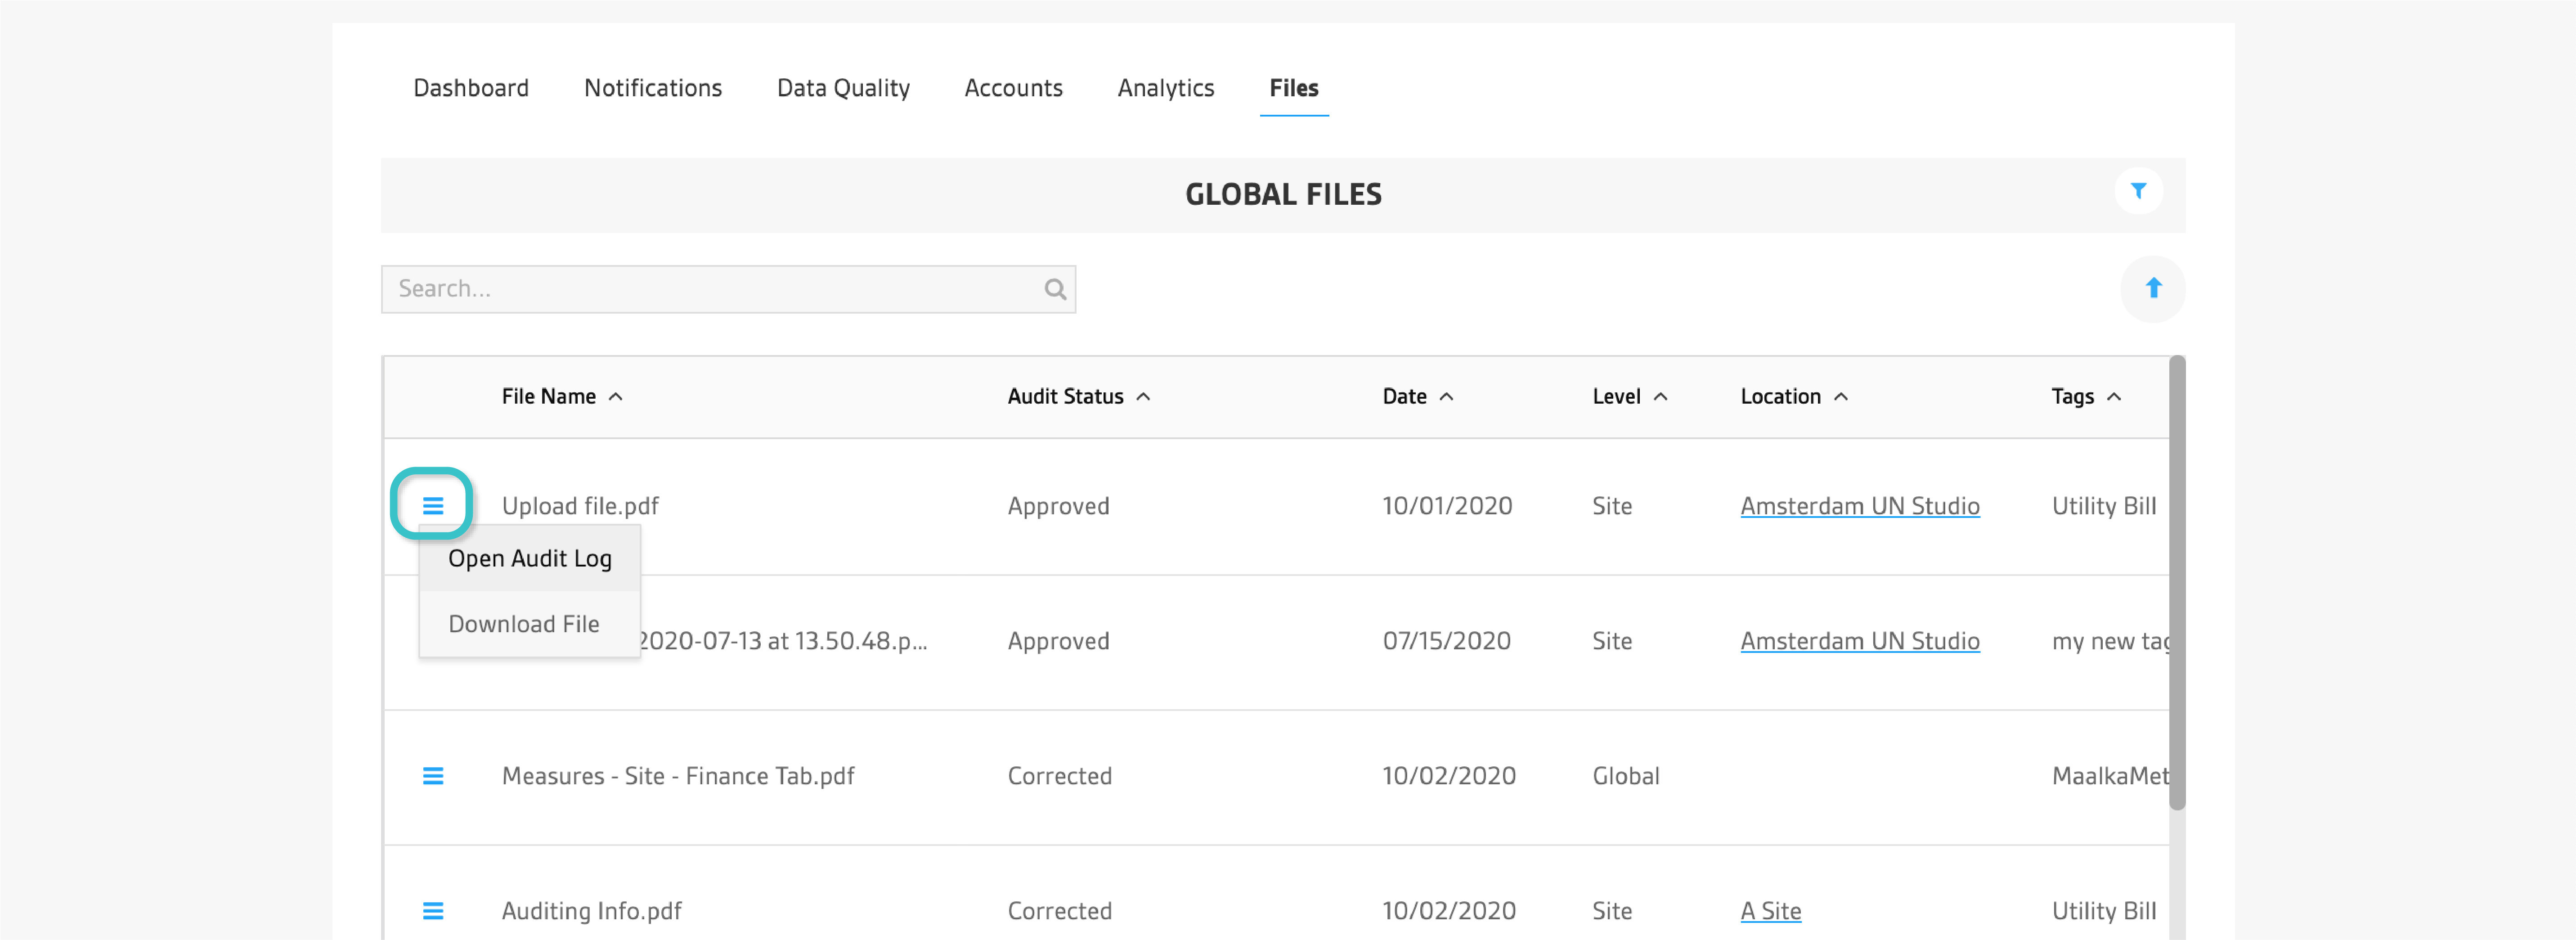Open row menu for Measures - Site - Finance Tab.pdf
Viewport: 2576px width, 940px height.
[x=432, y=776]
